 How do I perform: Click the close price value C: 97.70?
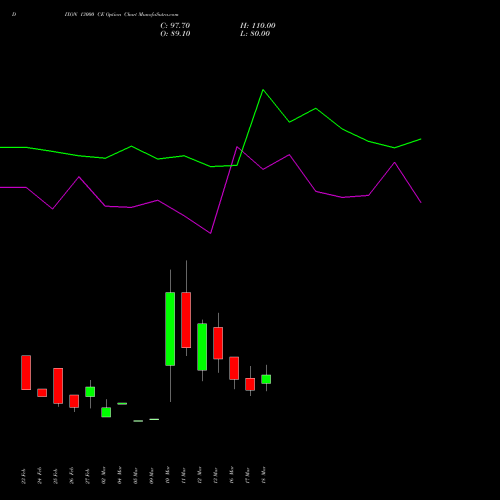pyautogui.click(x=175, y=26)
